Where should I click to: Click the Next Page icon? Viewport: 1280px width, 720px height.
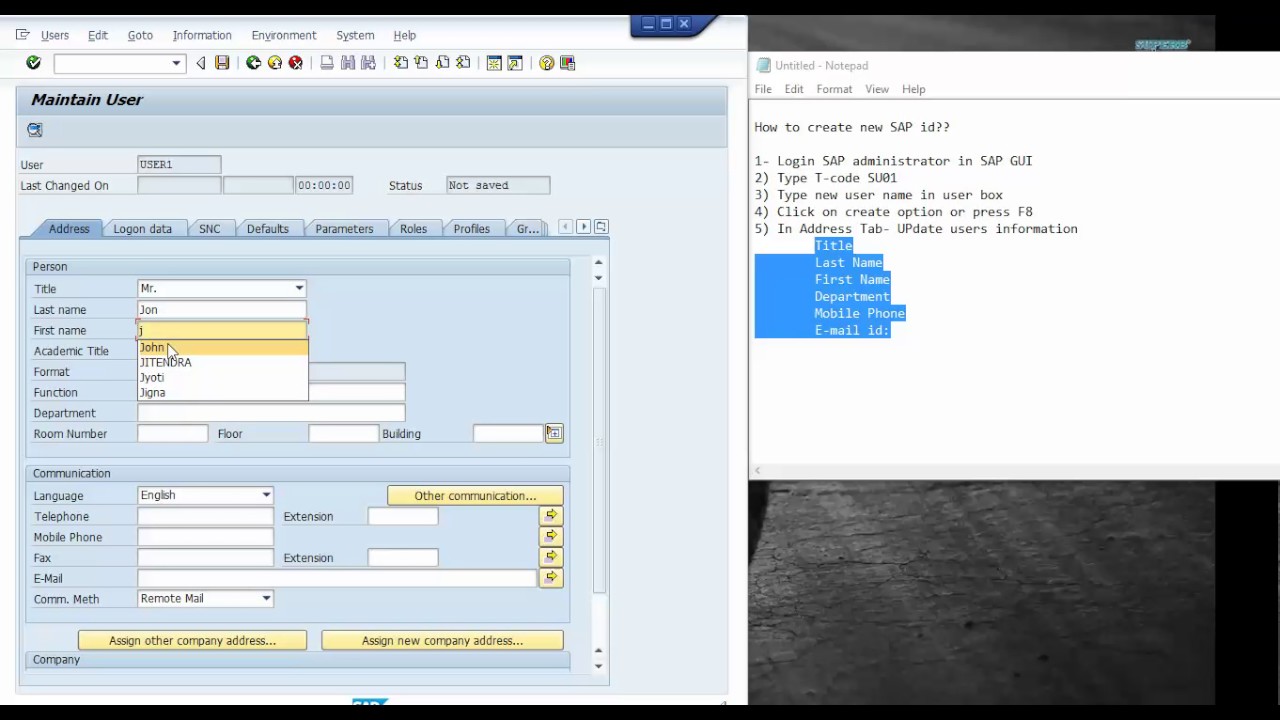pos(442,63)
